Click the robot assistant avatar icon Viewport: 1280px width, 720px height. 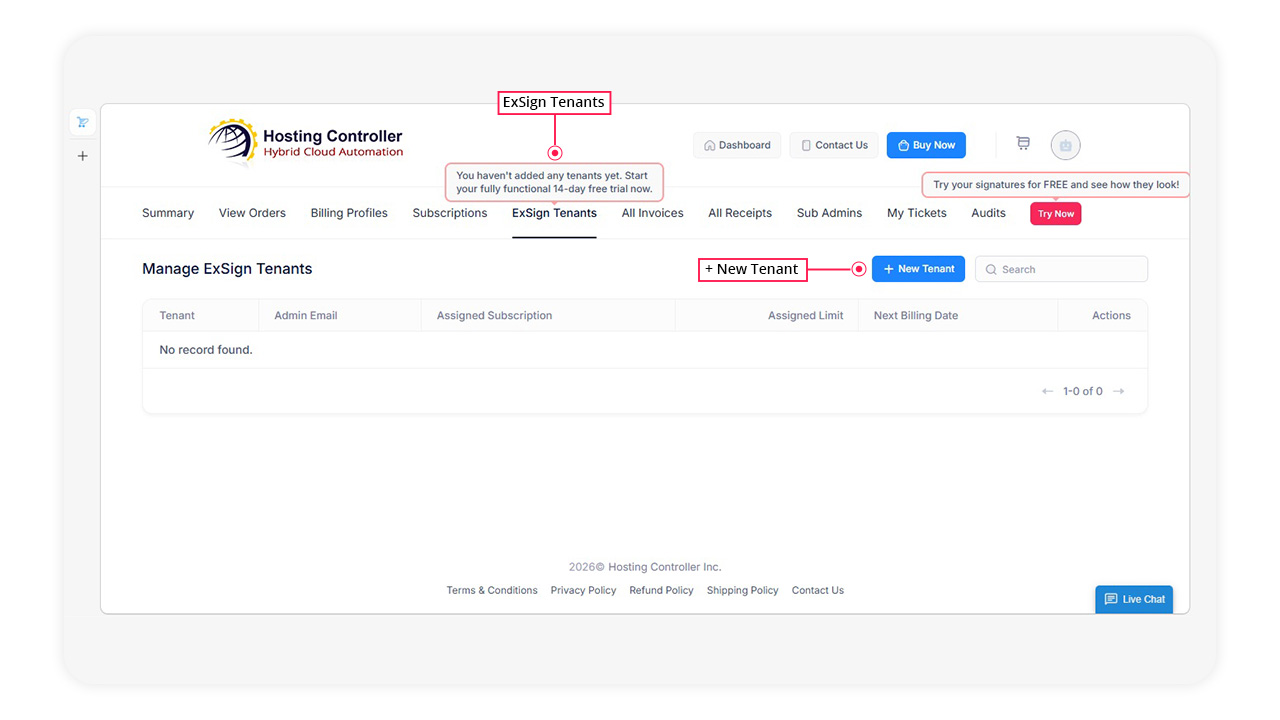pyautogui.click(x=1065, y=145)
